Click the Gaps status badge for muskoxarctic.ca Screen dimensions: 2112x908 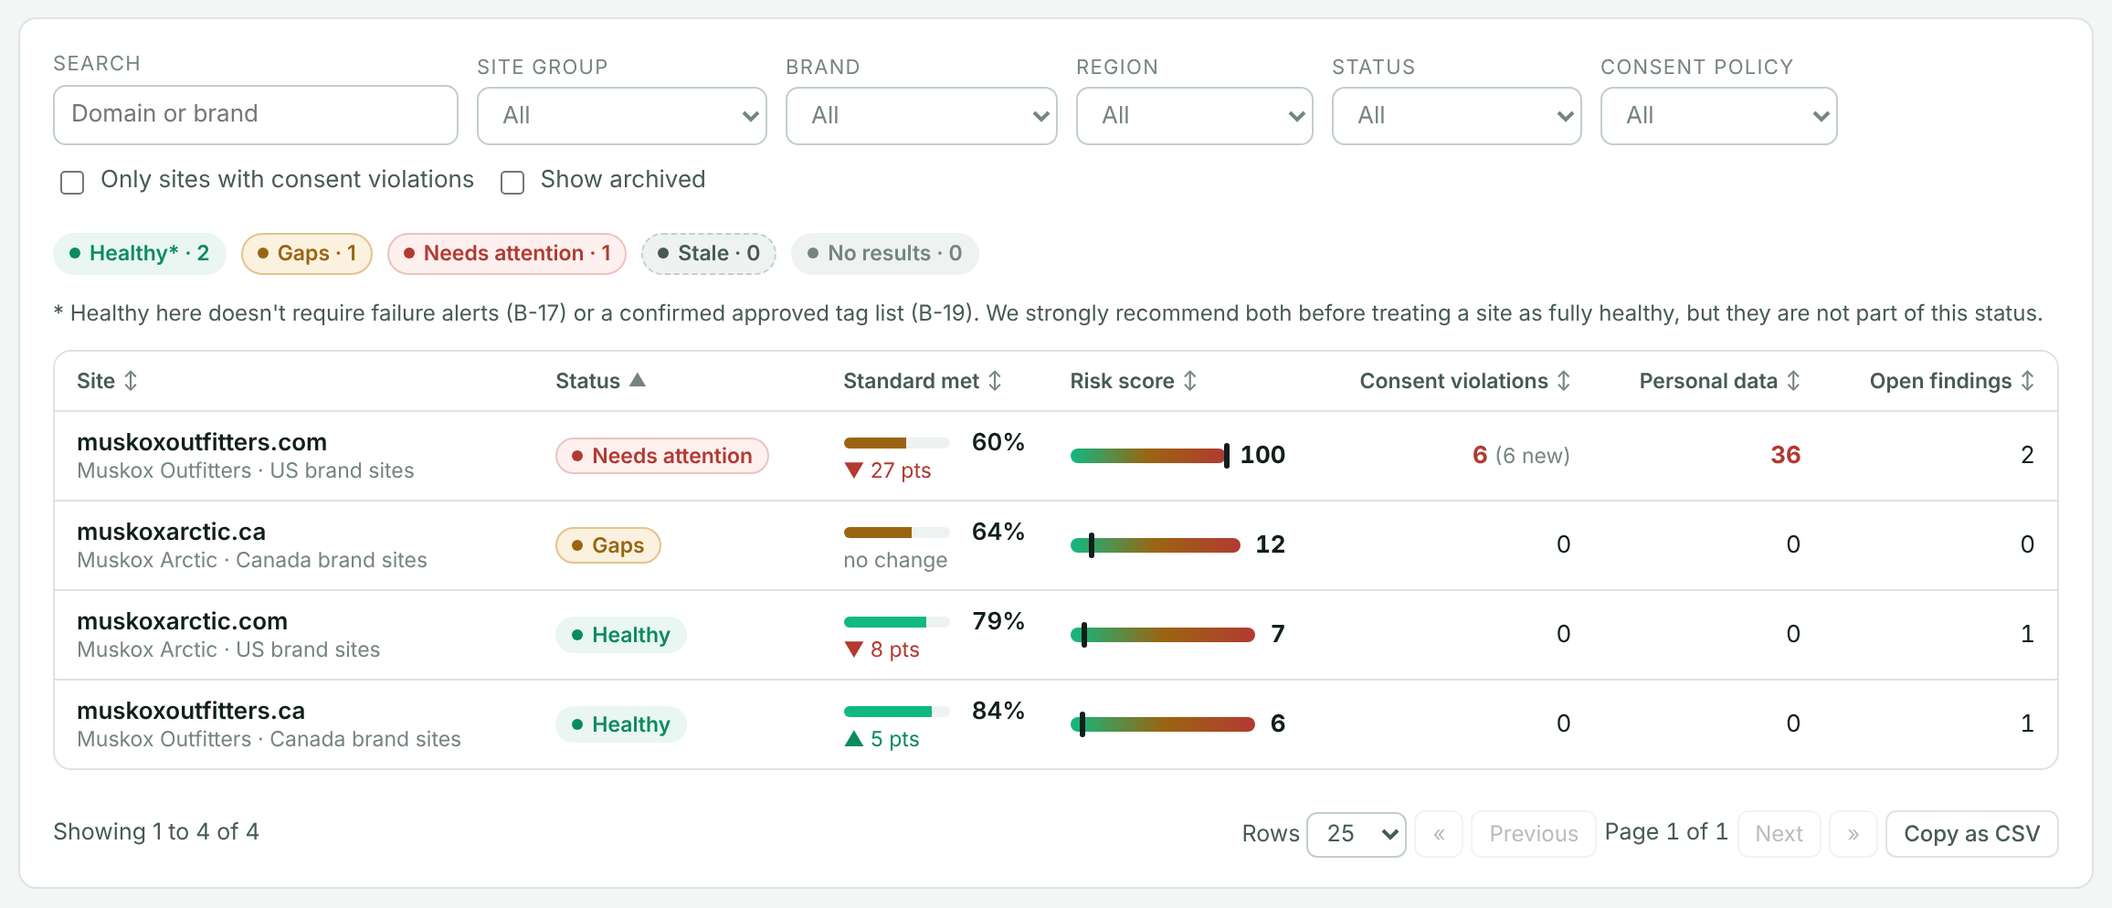pos(608,545)
